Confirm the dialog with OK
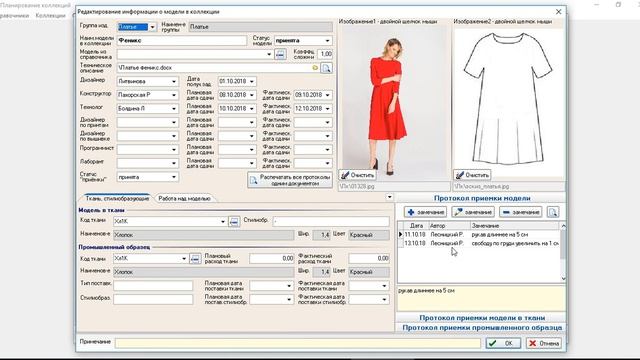Image resolution: width=640 pixels, height=360 pixels. [503, 343]
